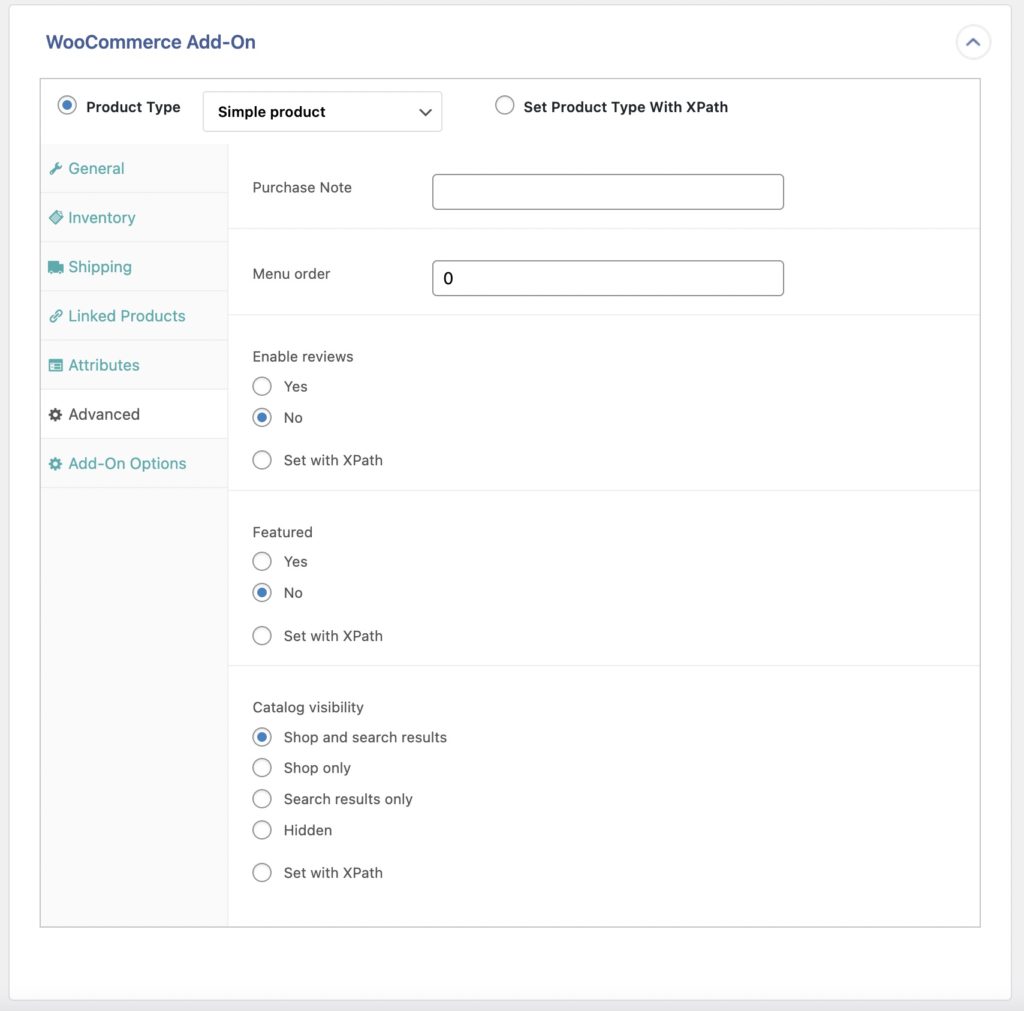
Task: Click the truck icon beside Shipping
Action: (56, 266)
